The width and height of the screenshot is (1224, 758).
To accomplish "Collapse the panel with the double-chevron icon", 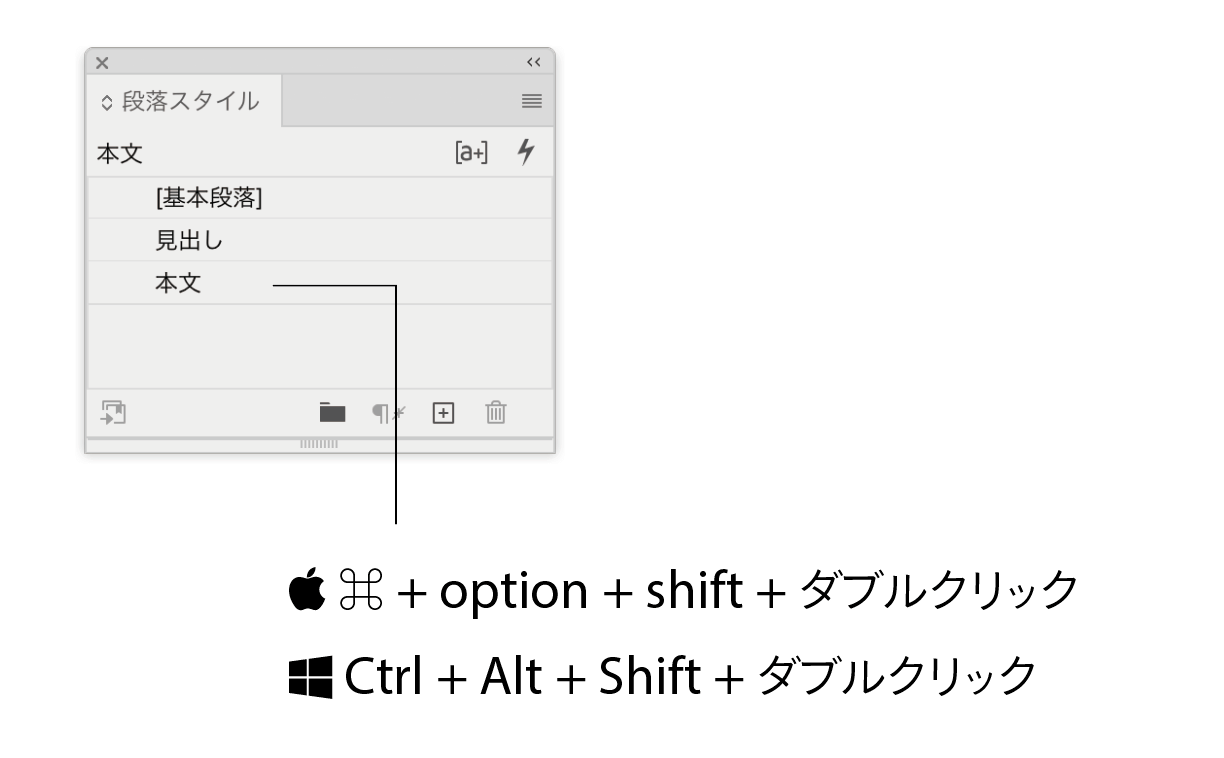I will click(x=533, y=62).
